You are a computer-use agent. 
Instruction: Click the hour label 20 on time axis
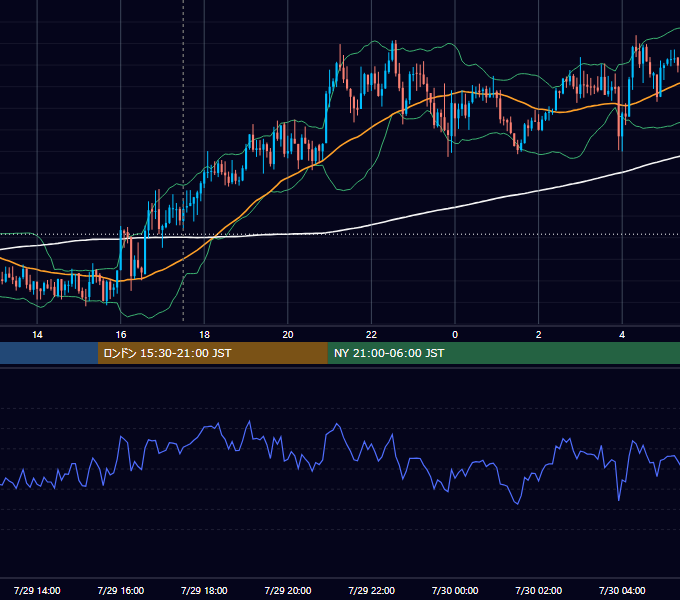[288, 335]
